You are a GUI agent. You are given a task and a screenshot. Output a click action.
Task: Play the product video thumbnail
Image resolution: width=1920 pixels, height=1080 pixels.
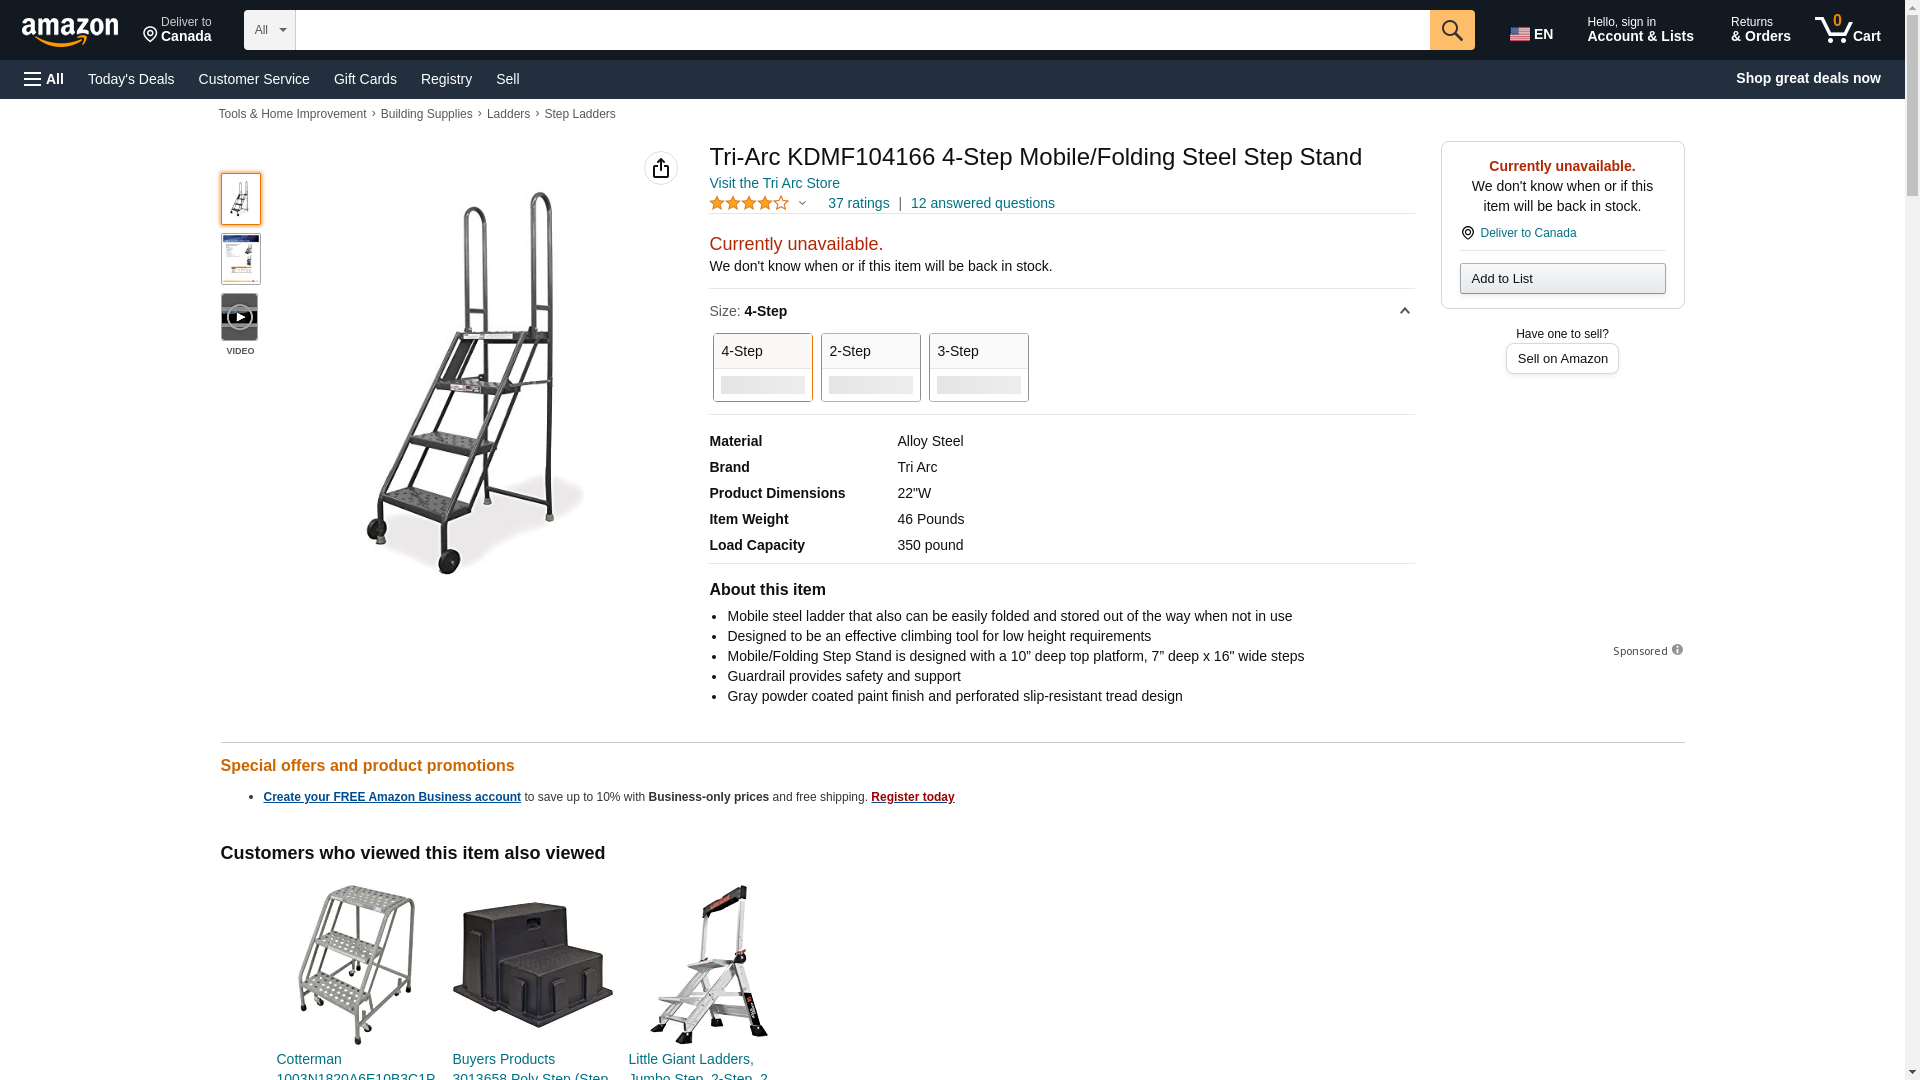click(x=240, y=317)
